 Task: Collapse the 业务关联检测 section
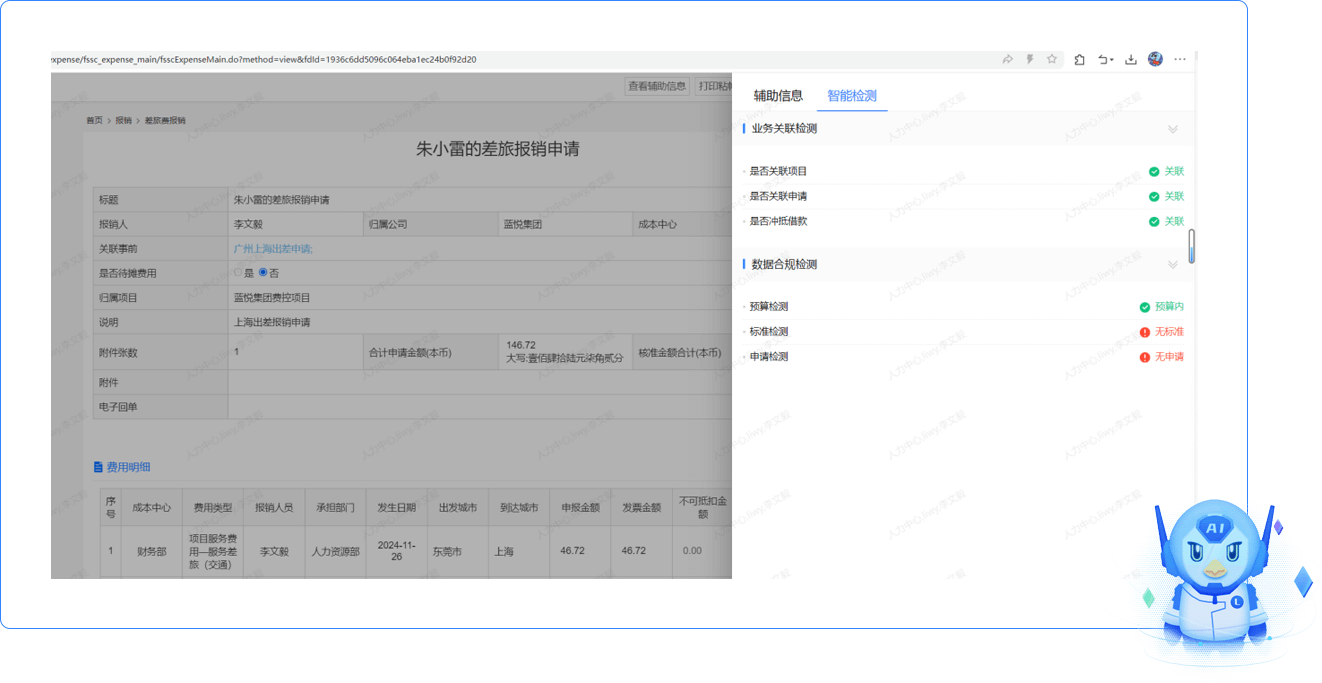(1173, 129)
